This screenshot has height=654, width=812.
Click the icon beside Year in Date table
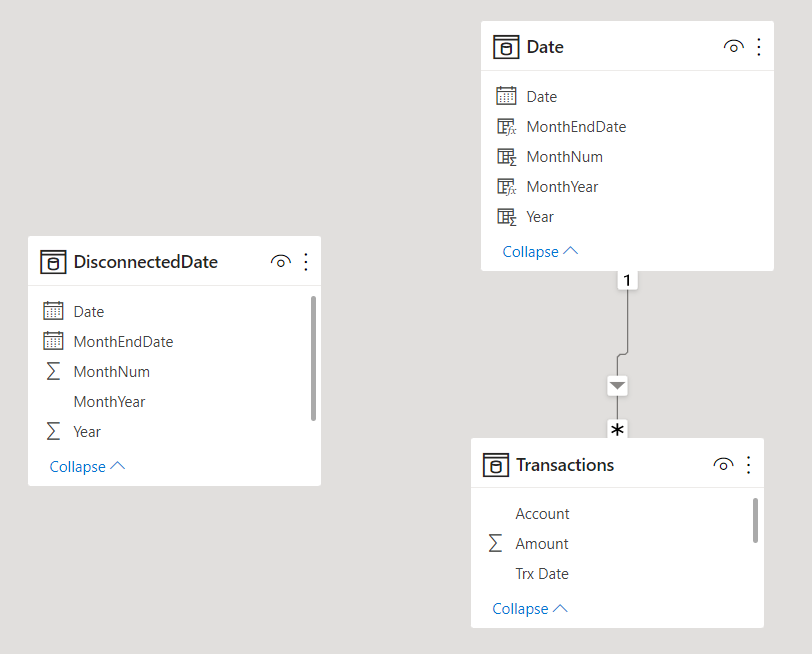tap(506, 217)
